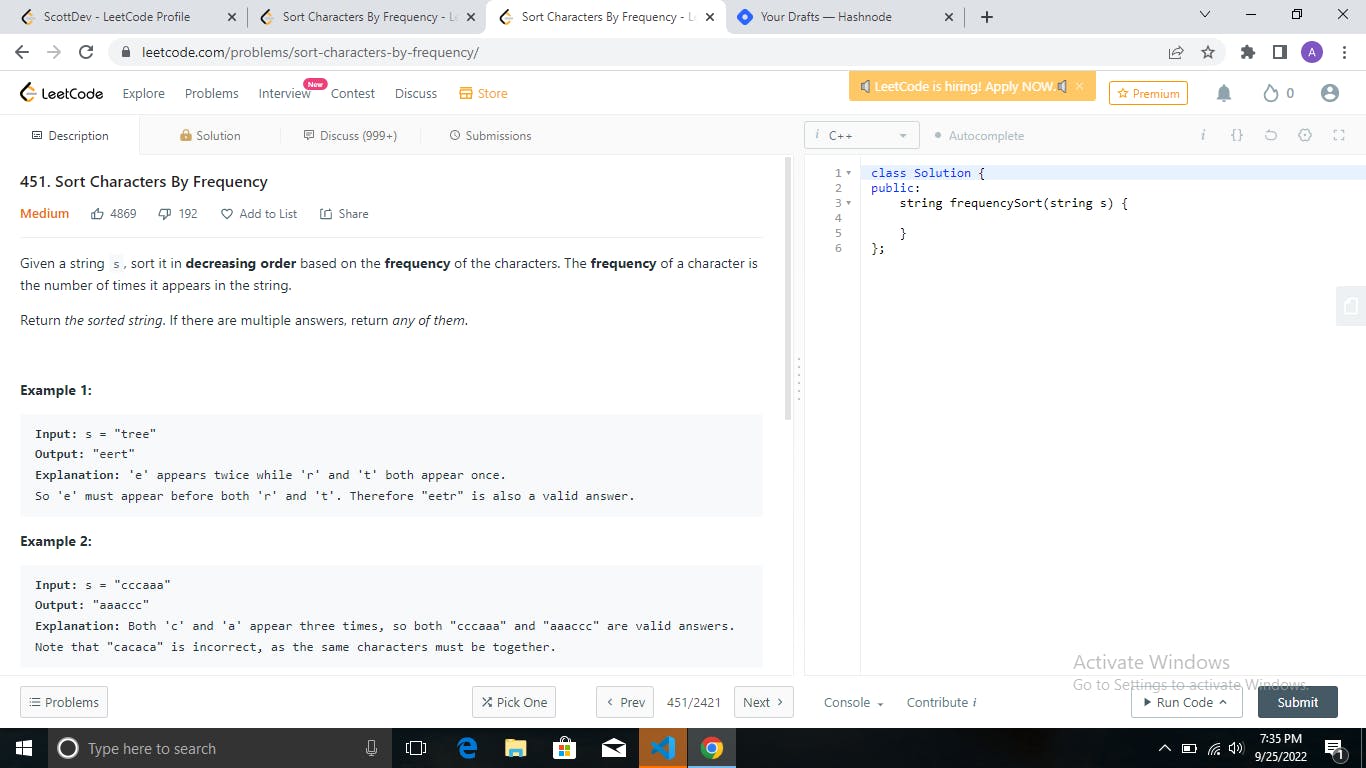Switch to the Description tab
Screen dimensions: 1366x768
coord(70,135)
